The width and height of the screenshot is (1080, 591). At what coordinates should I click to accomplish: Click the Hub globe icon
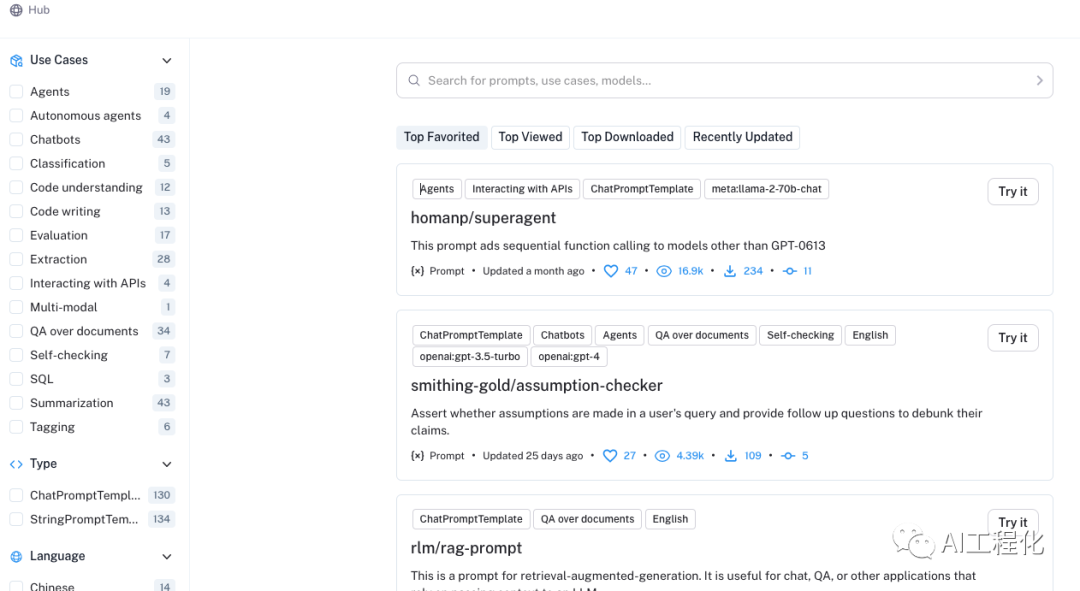[16, 10]
